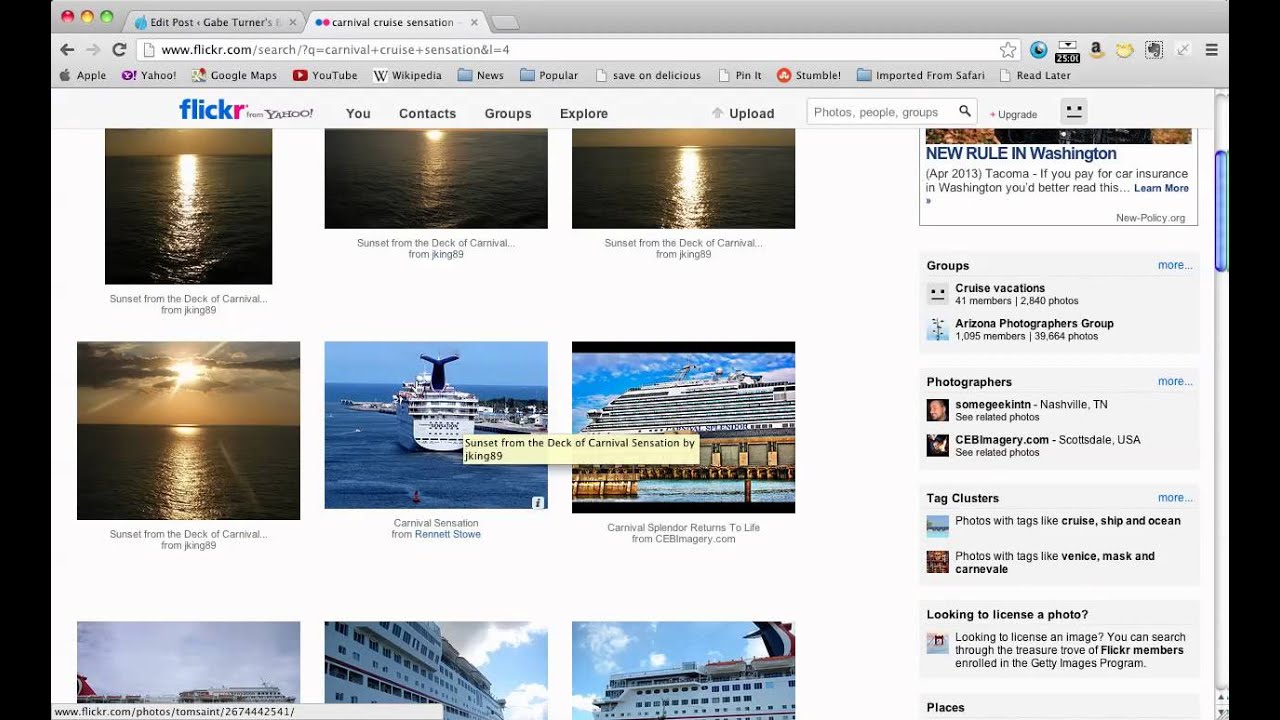Click the diagonal arrows extension icon
Viewport: 1280px width, 720px height.
pos(1183,49)
